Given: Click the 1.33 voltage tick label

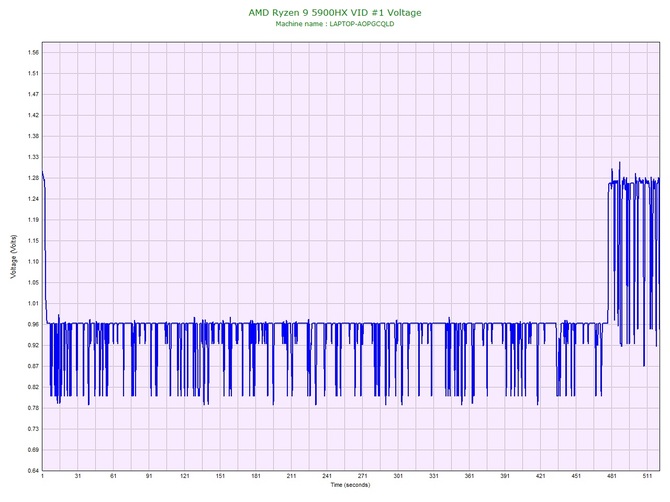Looking at the screenshot, I should coord(33,157).
